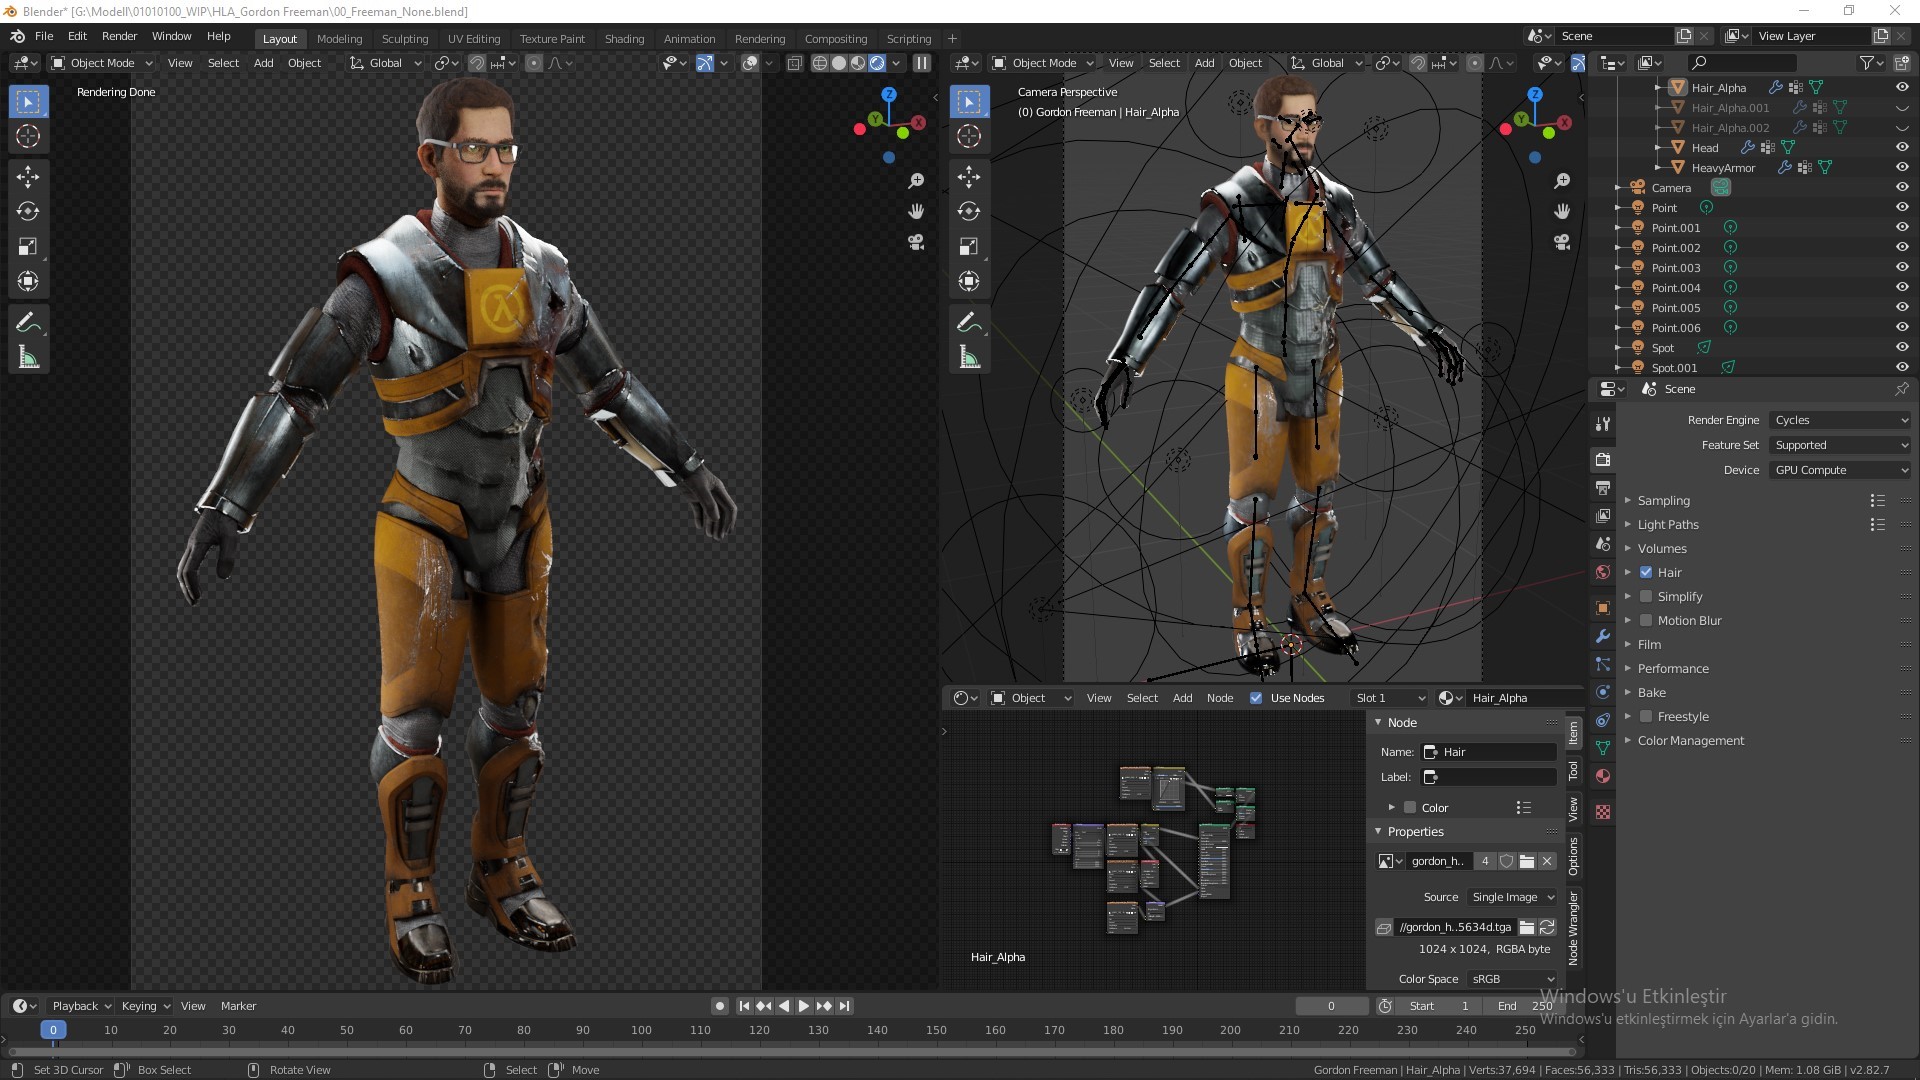
Task: Enable the Freestyle checkbox
Action: (1646, 716)
